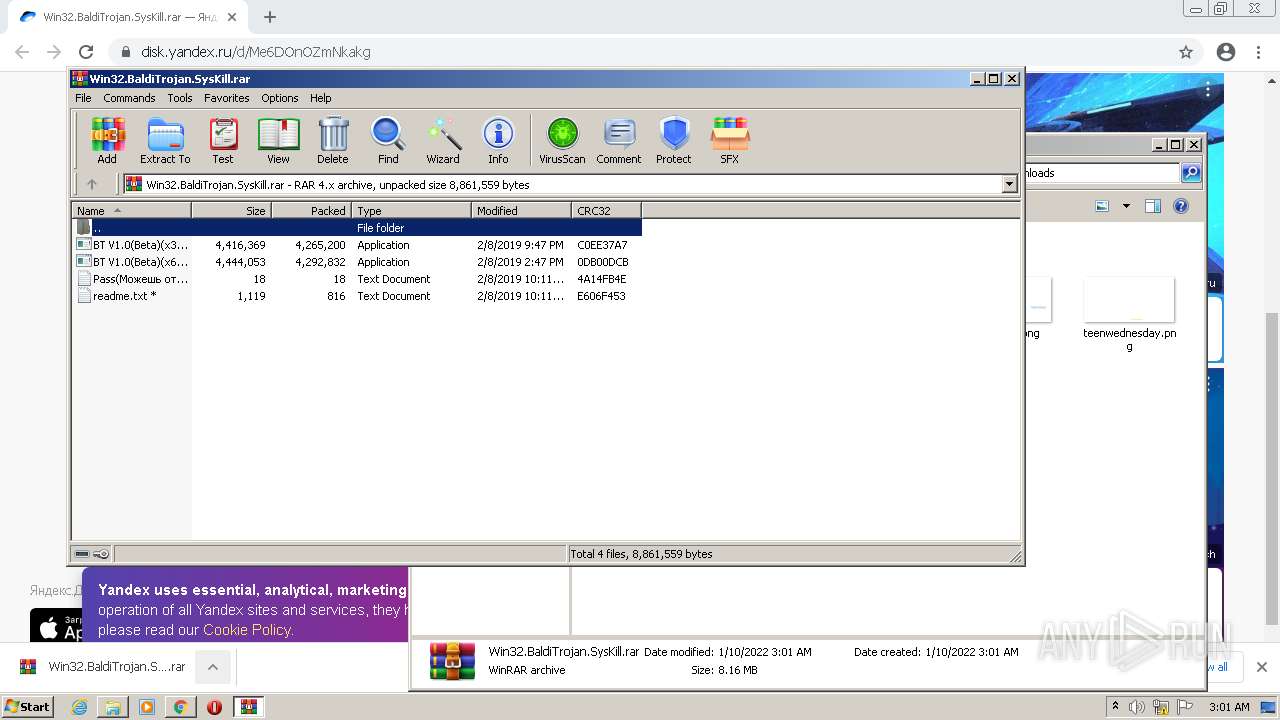Open the Find tool in WinRAR
Viewport: 1280px width, 720px height.
click(x=388, y=140)
